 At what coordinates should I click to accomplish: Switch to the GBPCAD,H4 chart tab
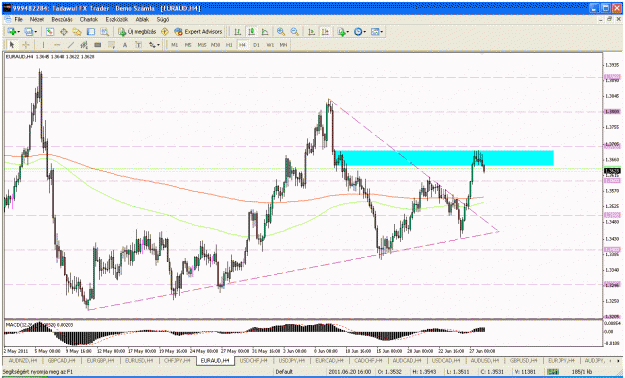click(62, 360)
